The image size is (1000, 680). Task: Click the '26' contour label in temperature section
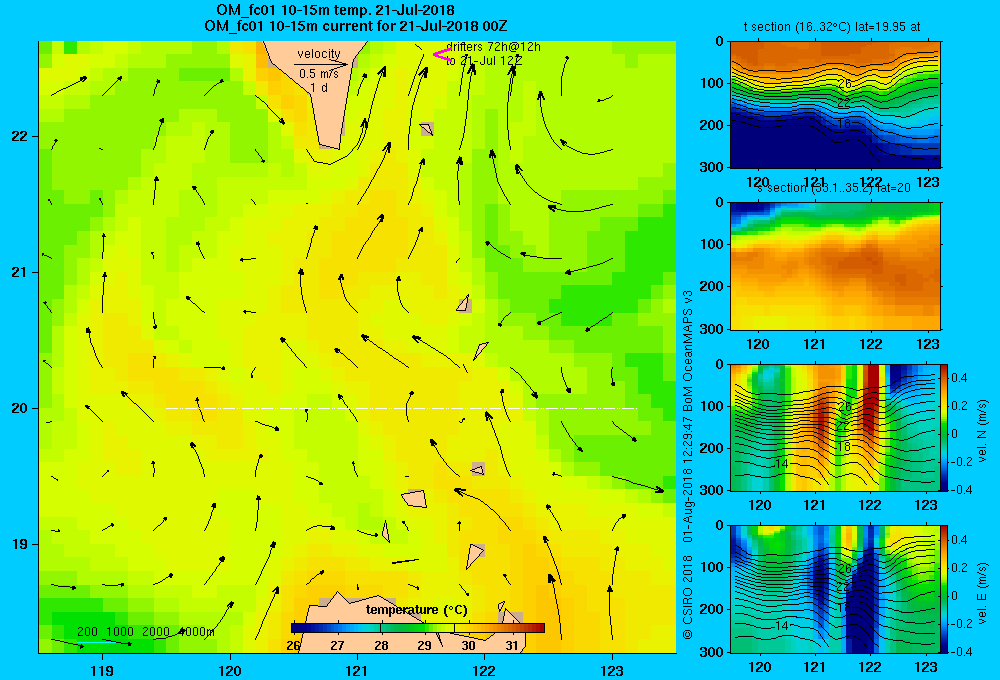coord(845,84)
